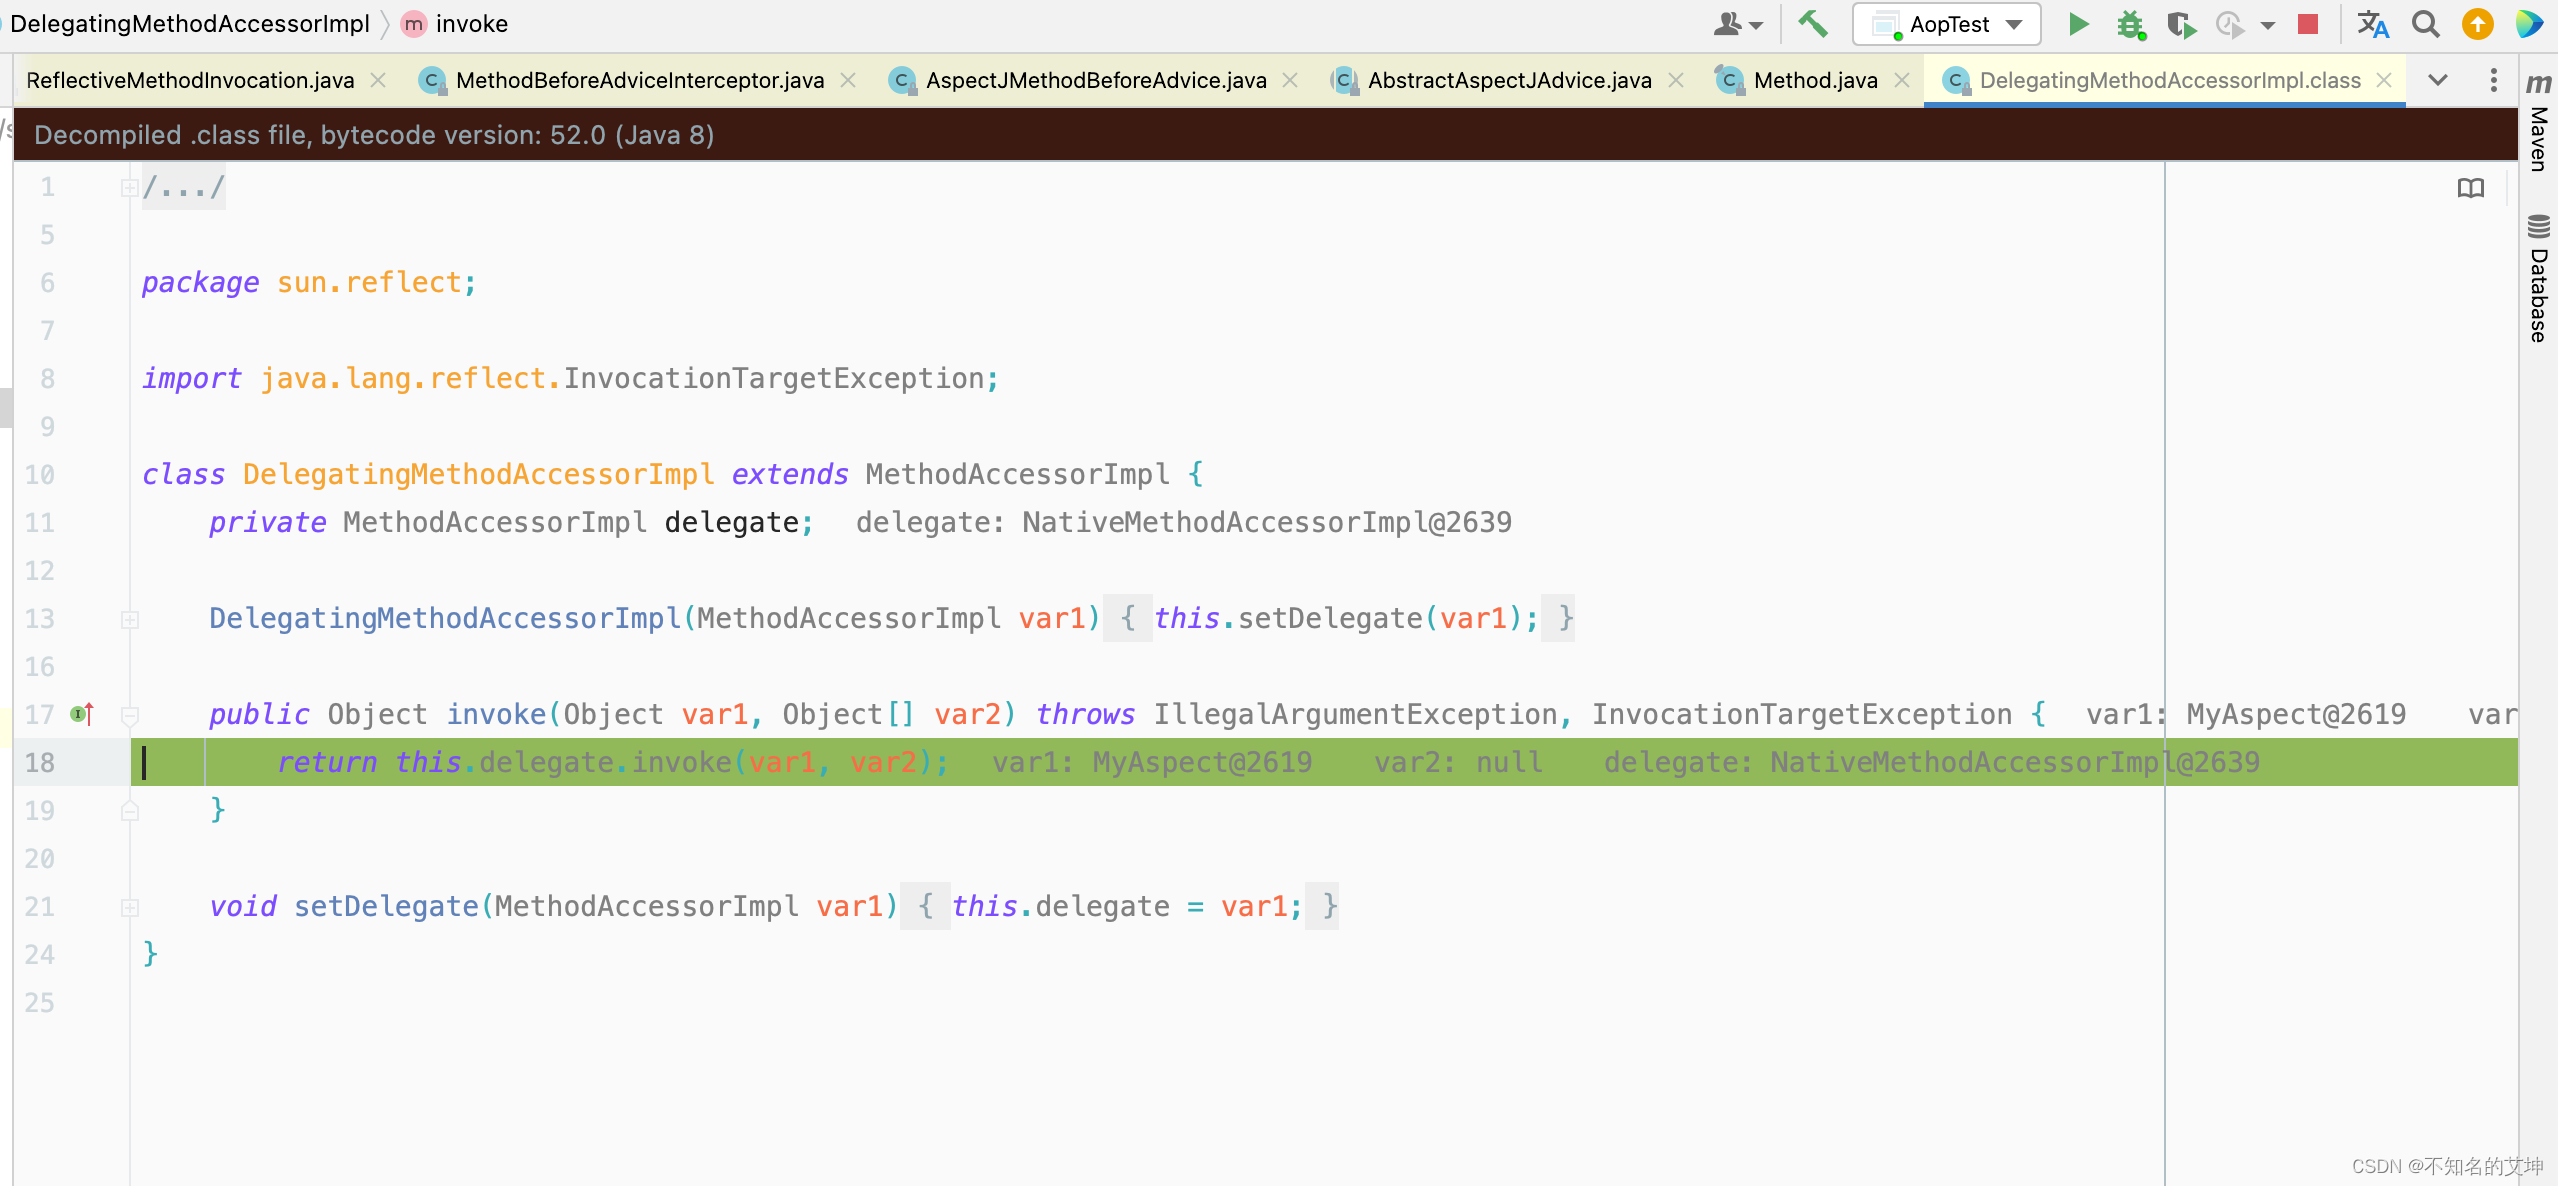Screen dimensions: 2558x1186
Task: Close the Method.java tab
Action: tap(1902, 80)
